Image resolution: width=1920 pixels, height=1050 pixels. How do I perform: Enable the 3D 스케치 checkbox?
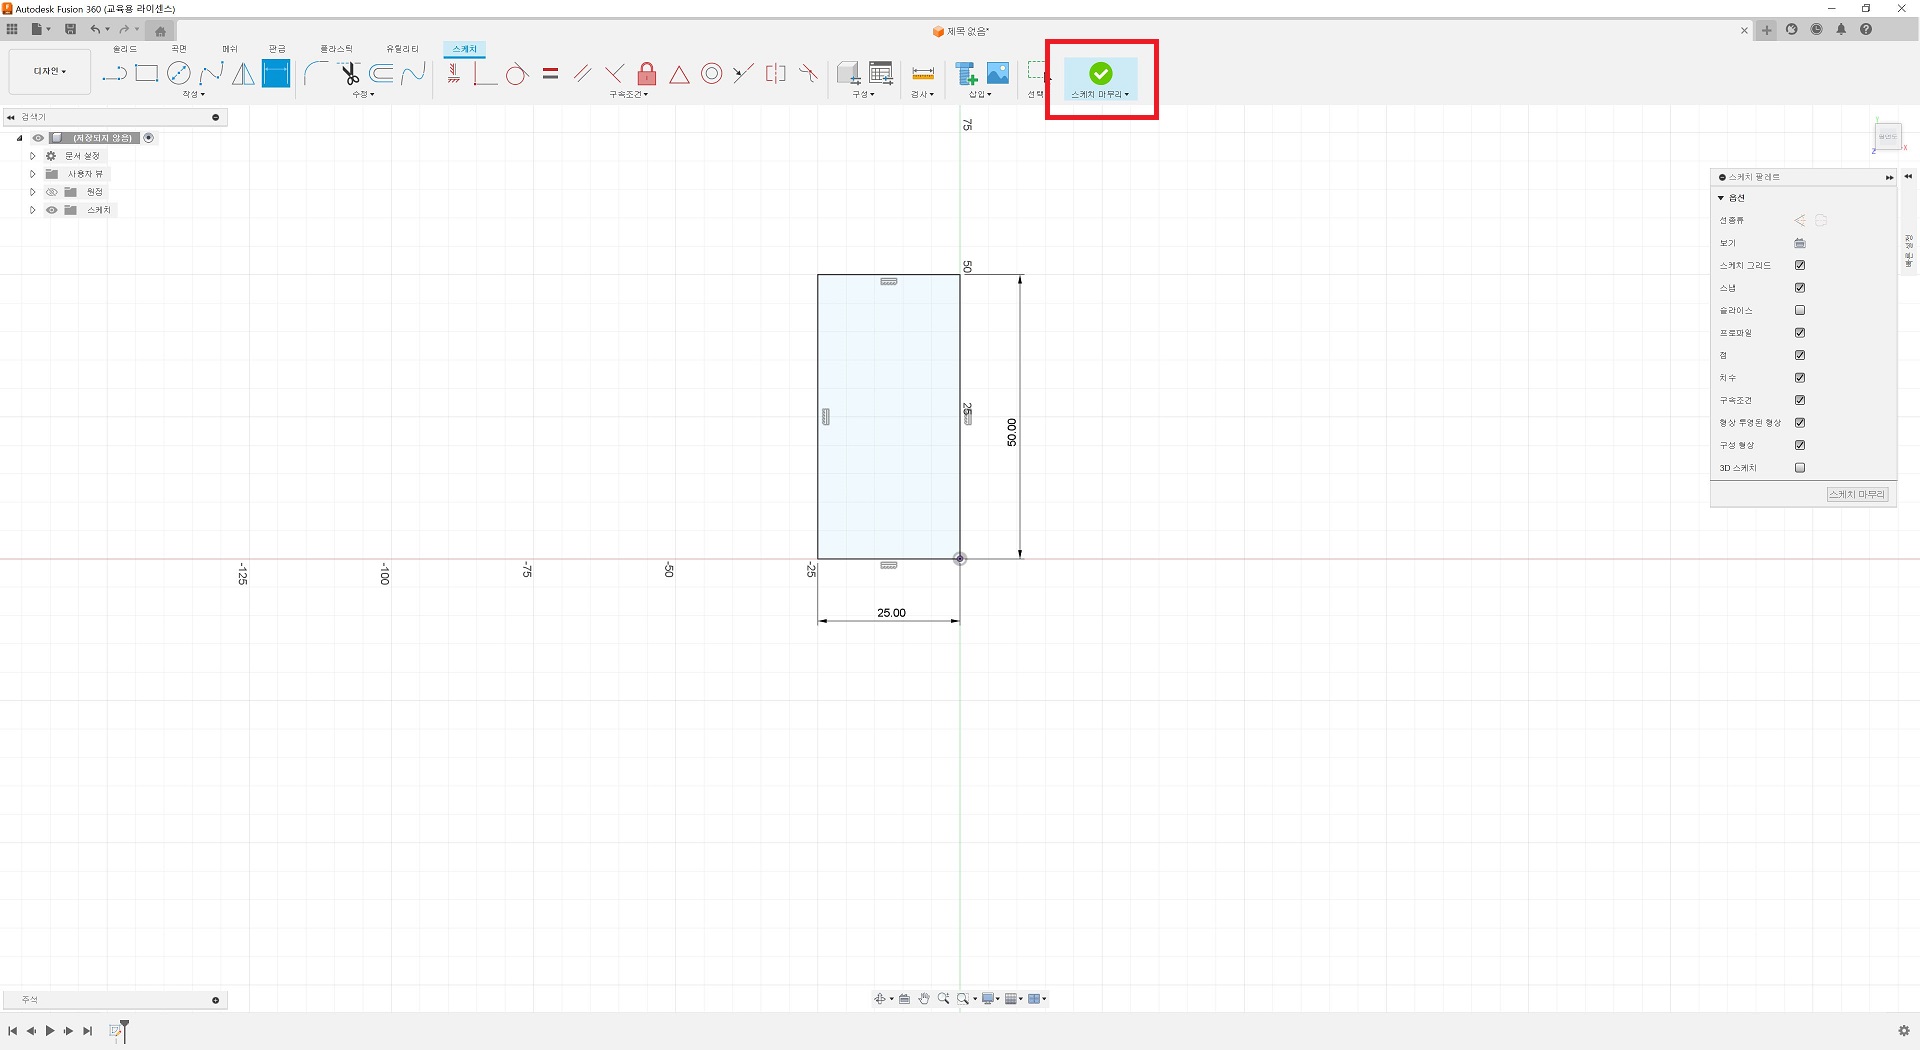coord(1800,468)
